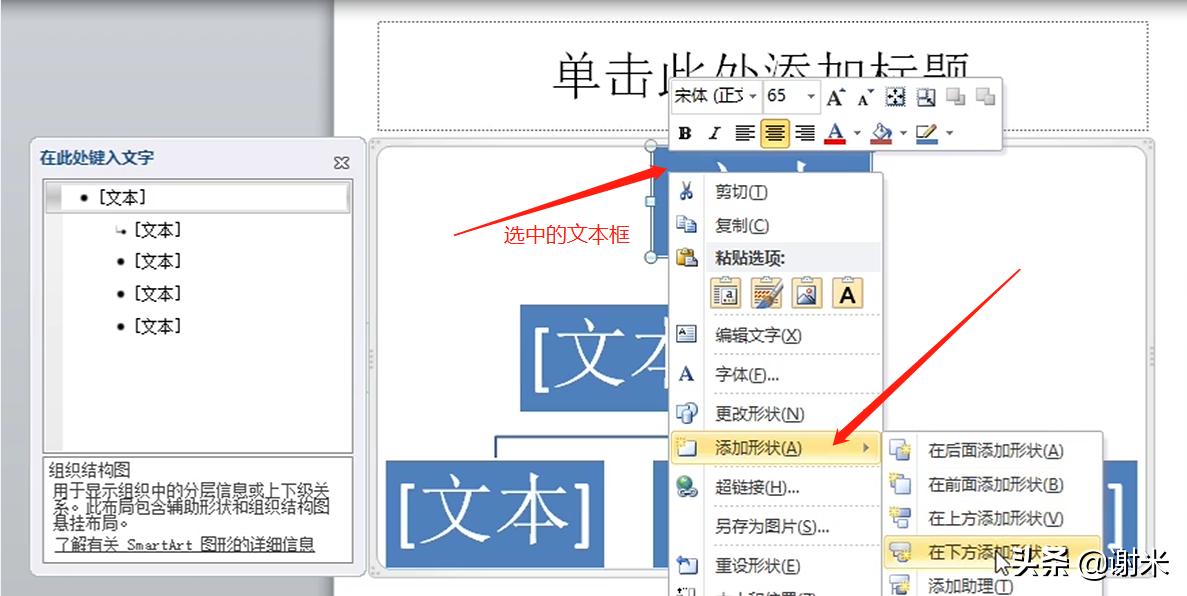The height and width of the screenshot is (596, 1187).
Task: Toggle bold formatting on the mini toolbar
Action: pos(685,133)
